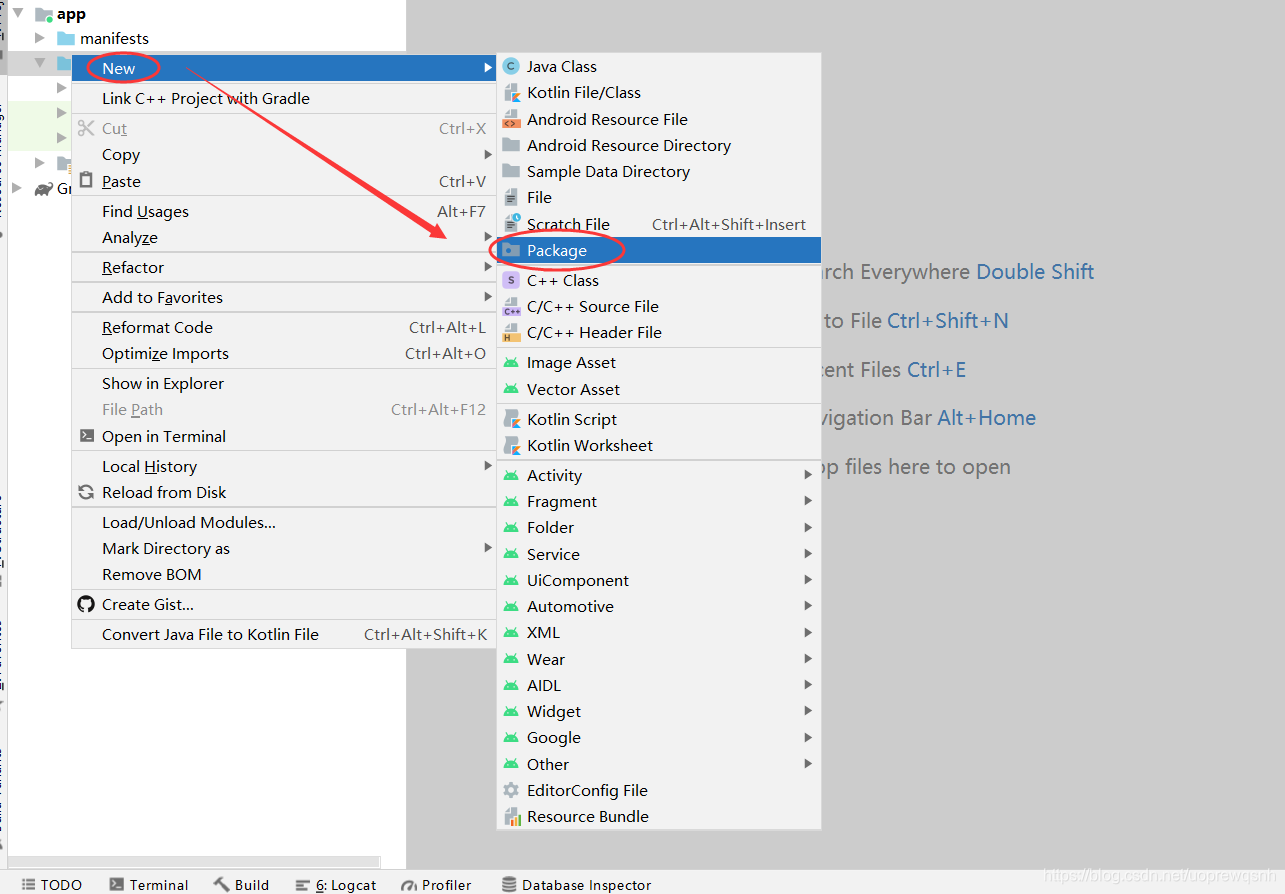This screenshot has height=894, width=1285.
Task: Select Automotive in New submenu
Action: [x=659, y=607]
